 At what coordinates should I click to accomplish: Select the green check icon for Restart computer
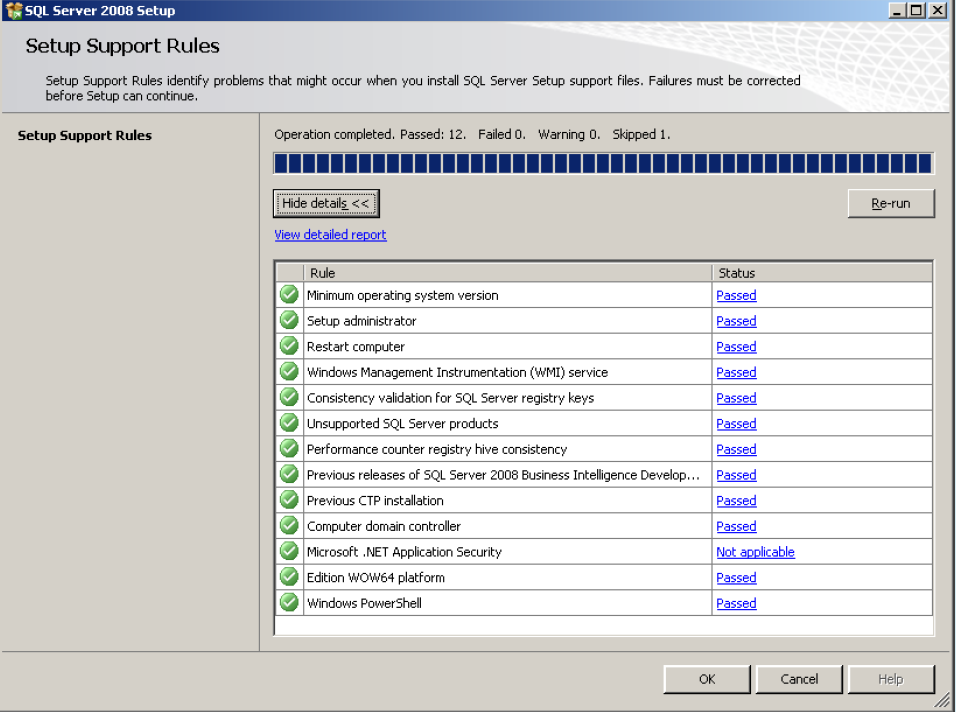(289, 346)
